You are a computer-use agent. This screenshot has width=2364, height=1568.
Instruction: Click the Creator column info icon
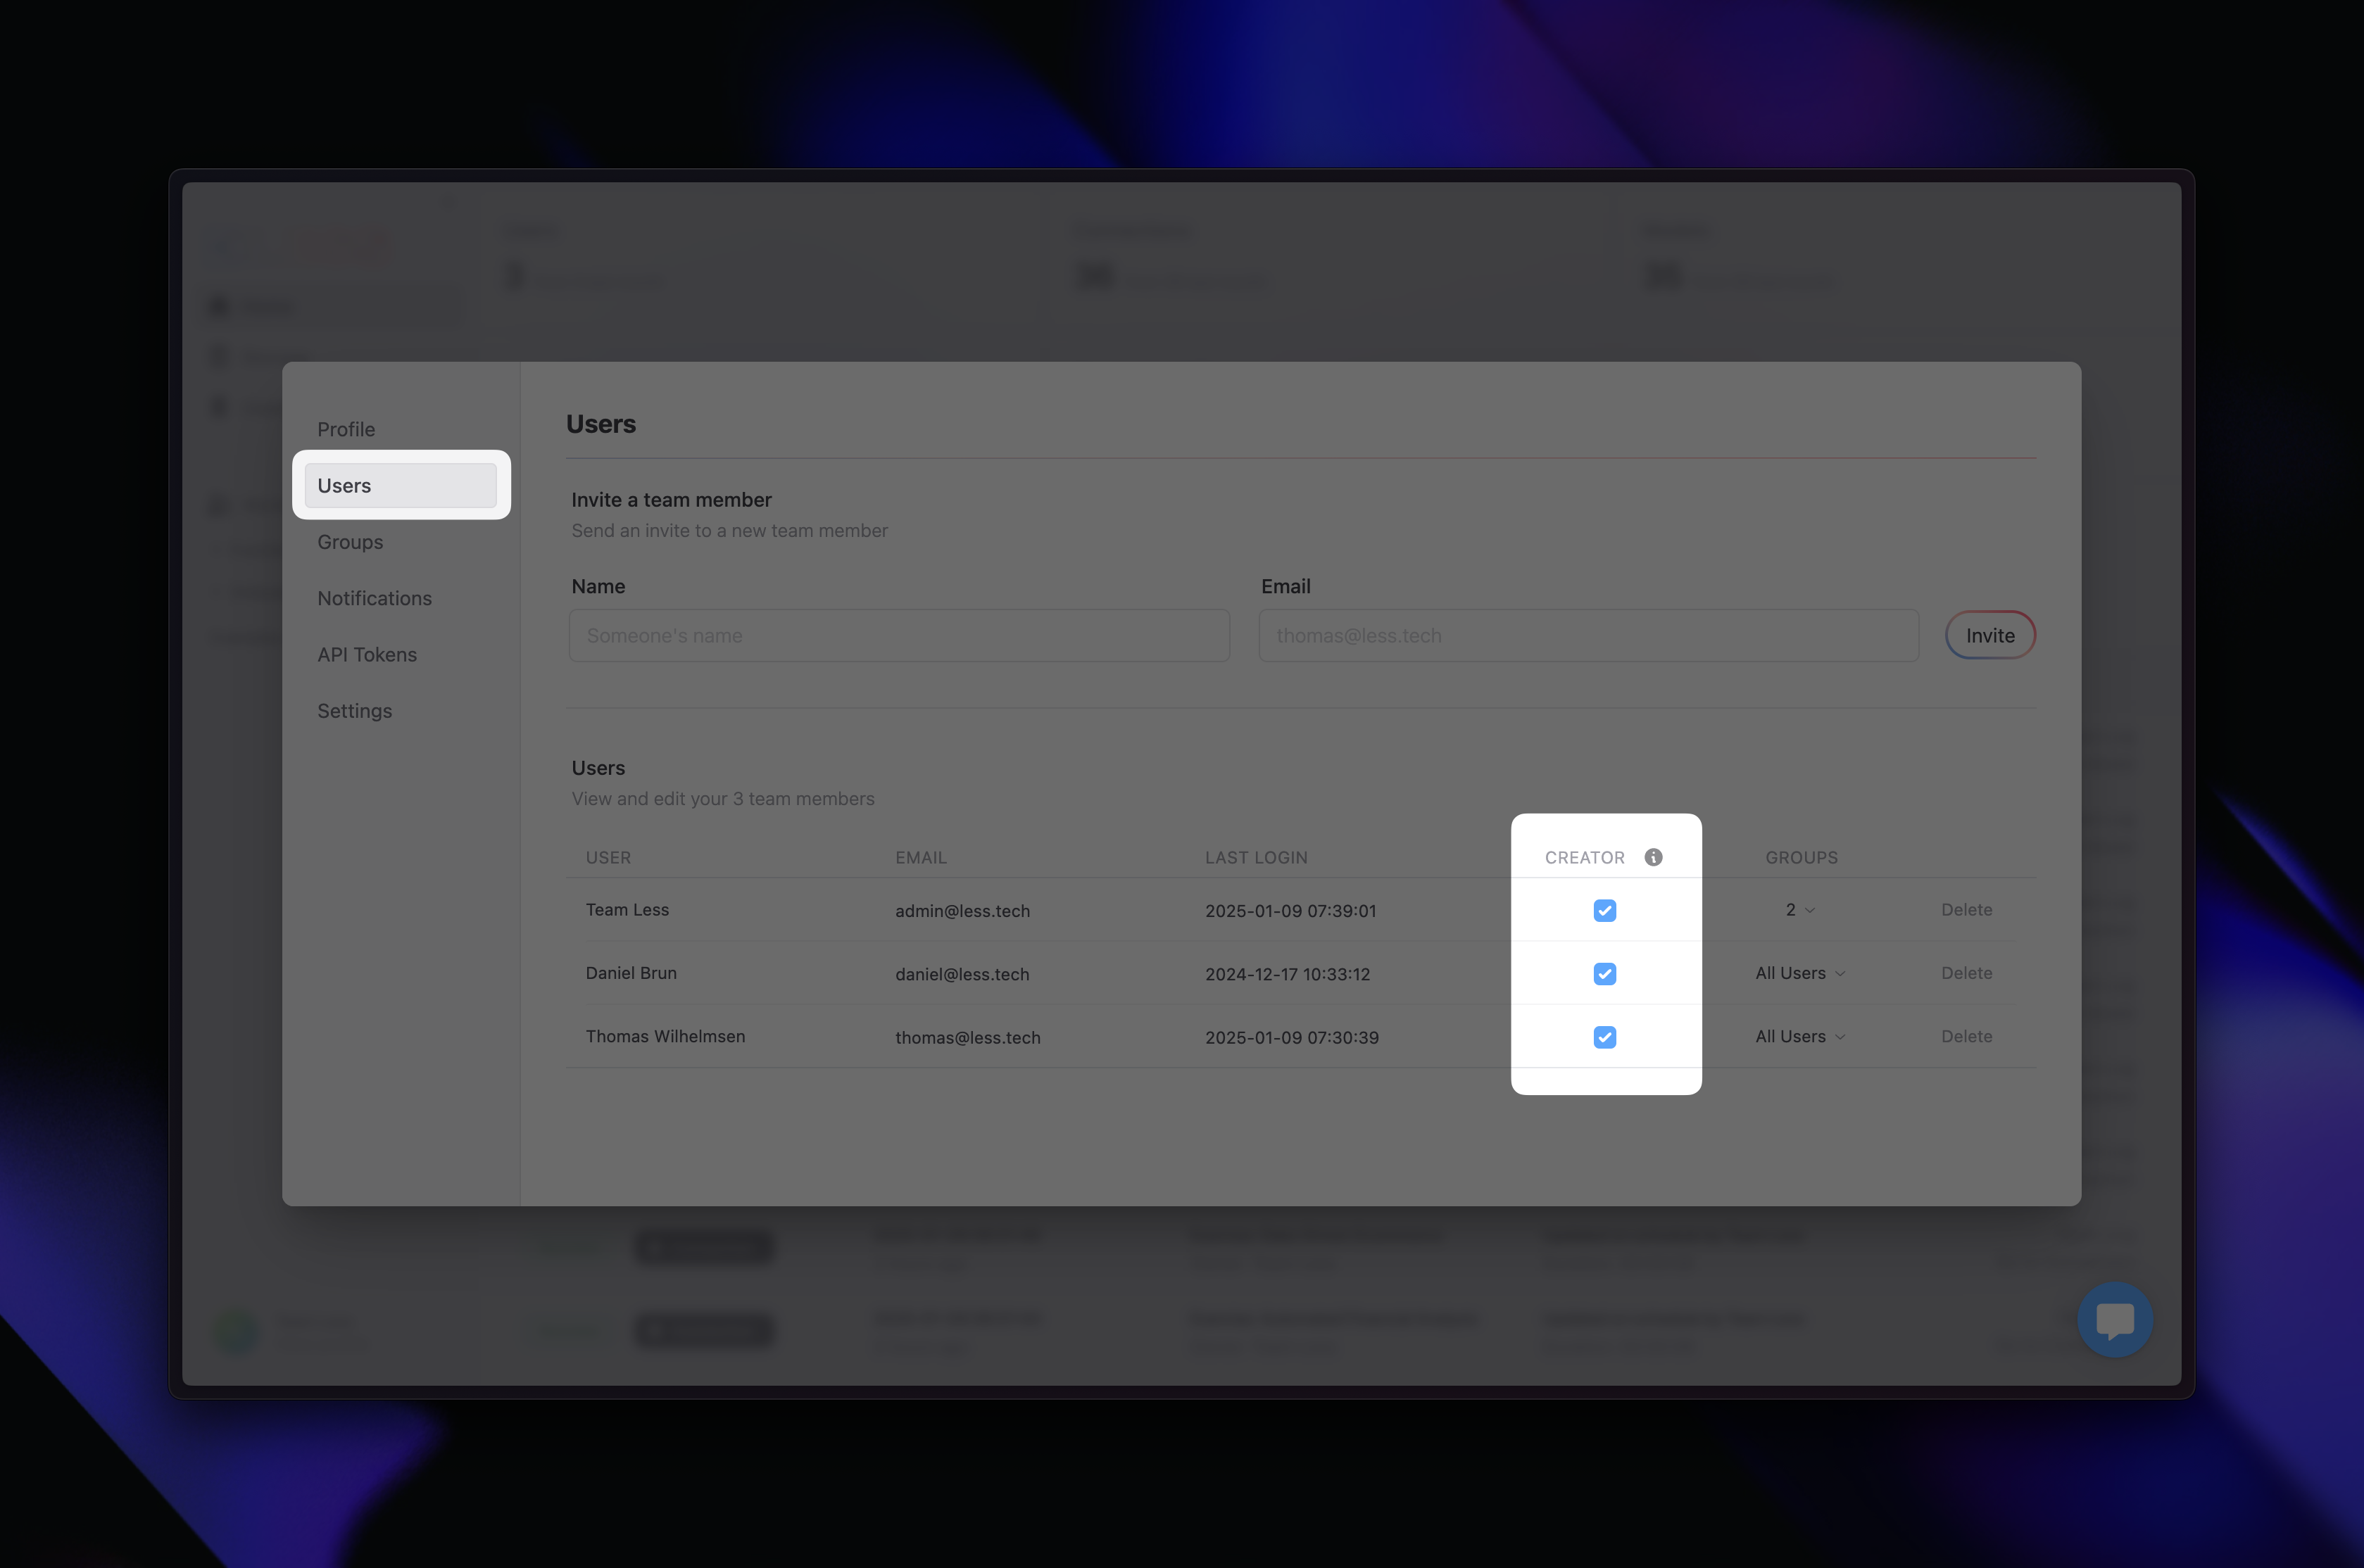coord(1653,857)
